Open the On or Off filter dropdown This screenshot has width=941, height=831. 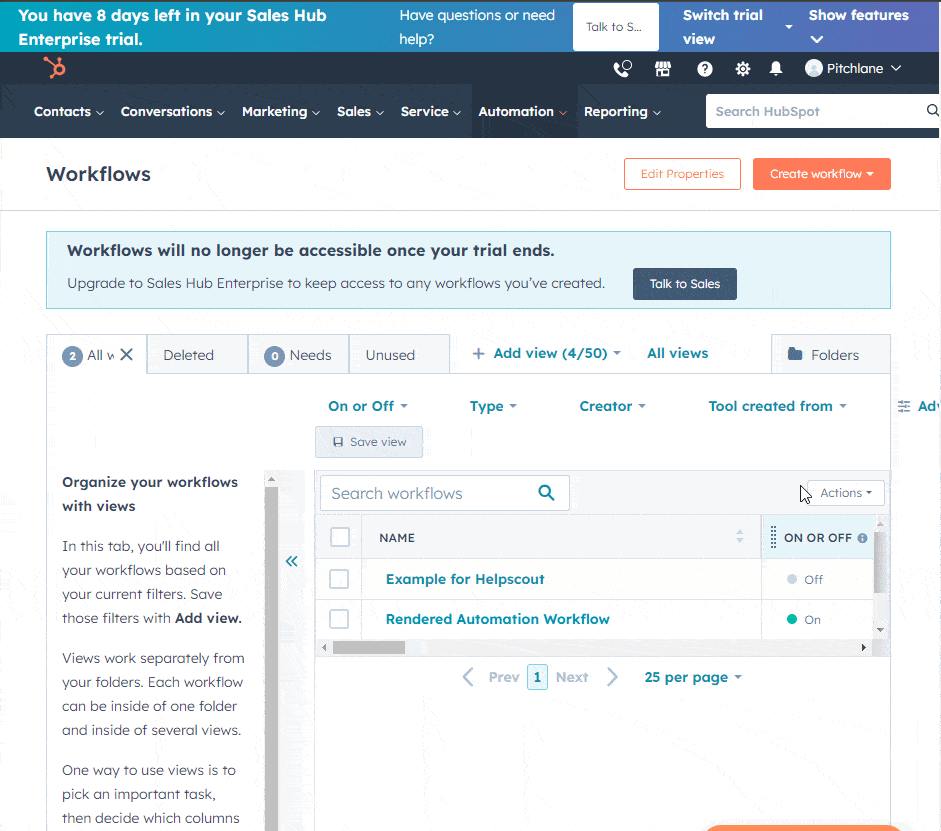coord(367,406)
